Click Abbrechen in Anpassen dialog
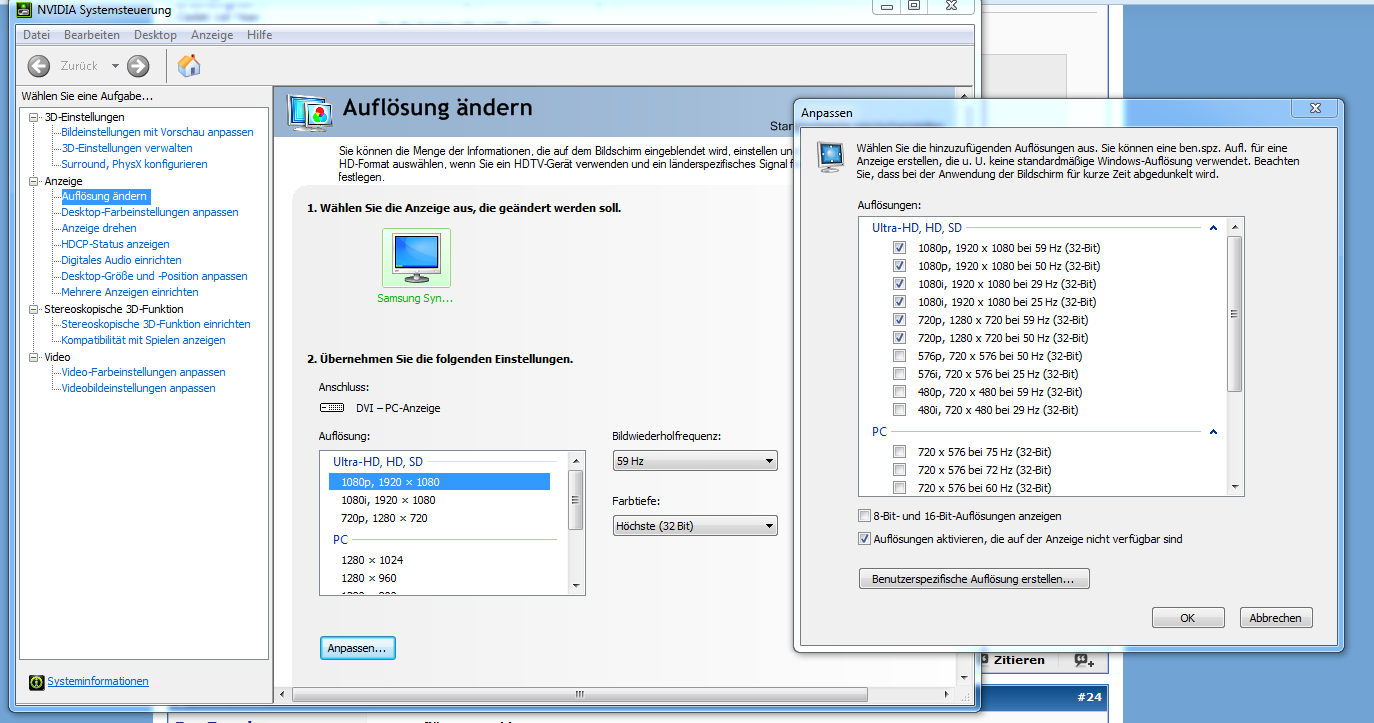The image size is (1374, 723). pos(1276,618)
